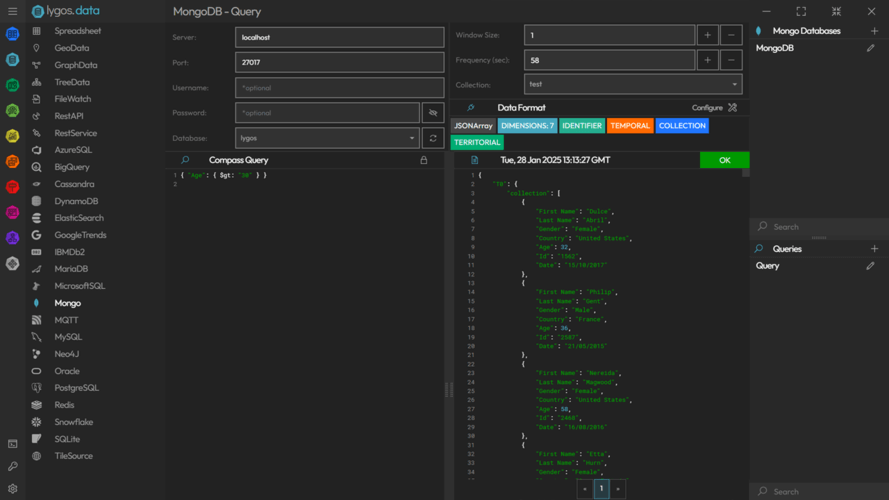Viewport: 889px width, 500px height.
Task: Click the BigQuery icon
Action: 36,167
